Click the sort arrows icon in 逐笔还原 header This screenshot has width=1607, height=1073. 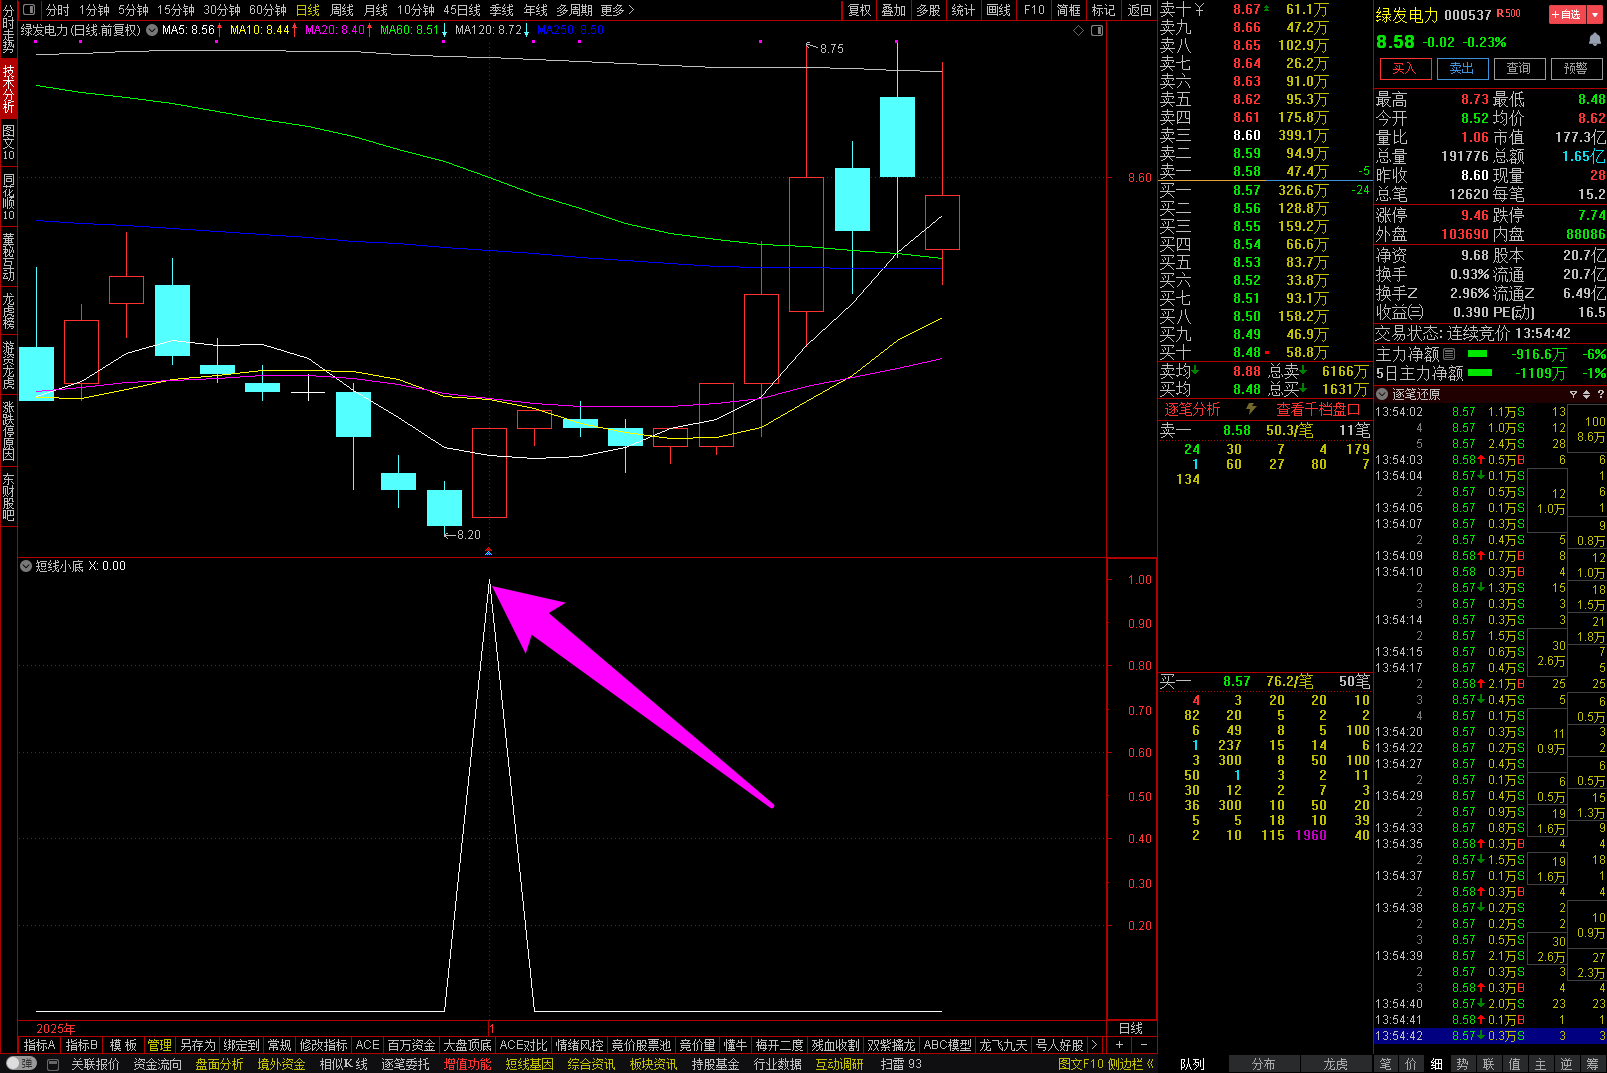click(1586, 394)
